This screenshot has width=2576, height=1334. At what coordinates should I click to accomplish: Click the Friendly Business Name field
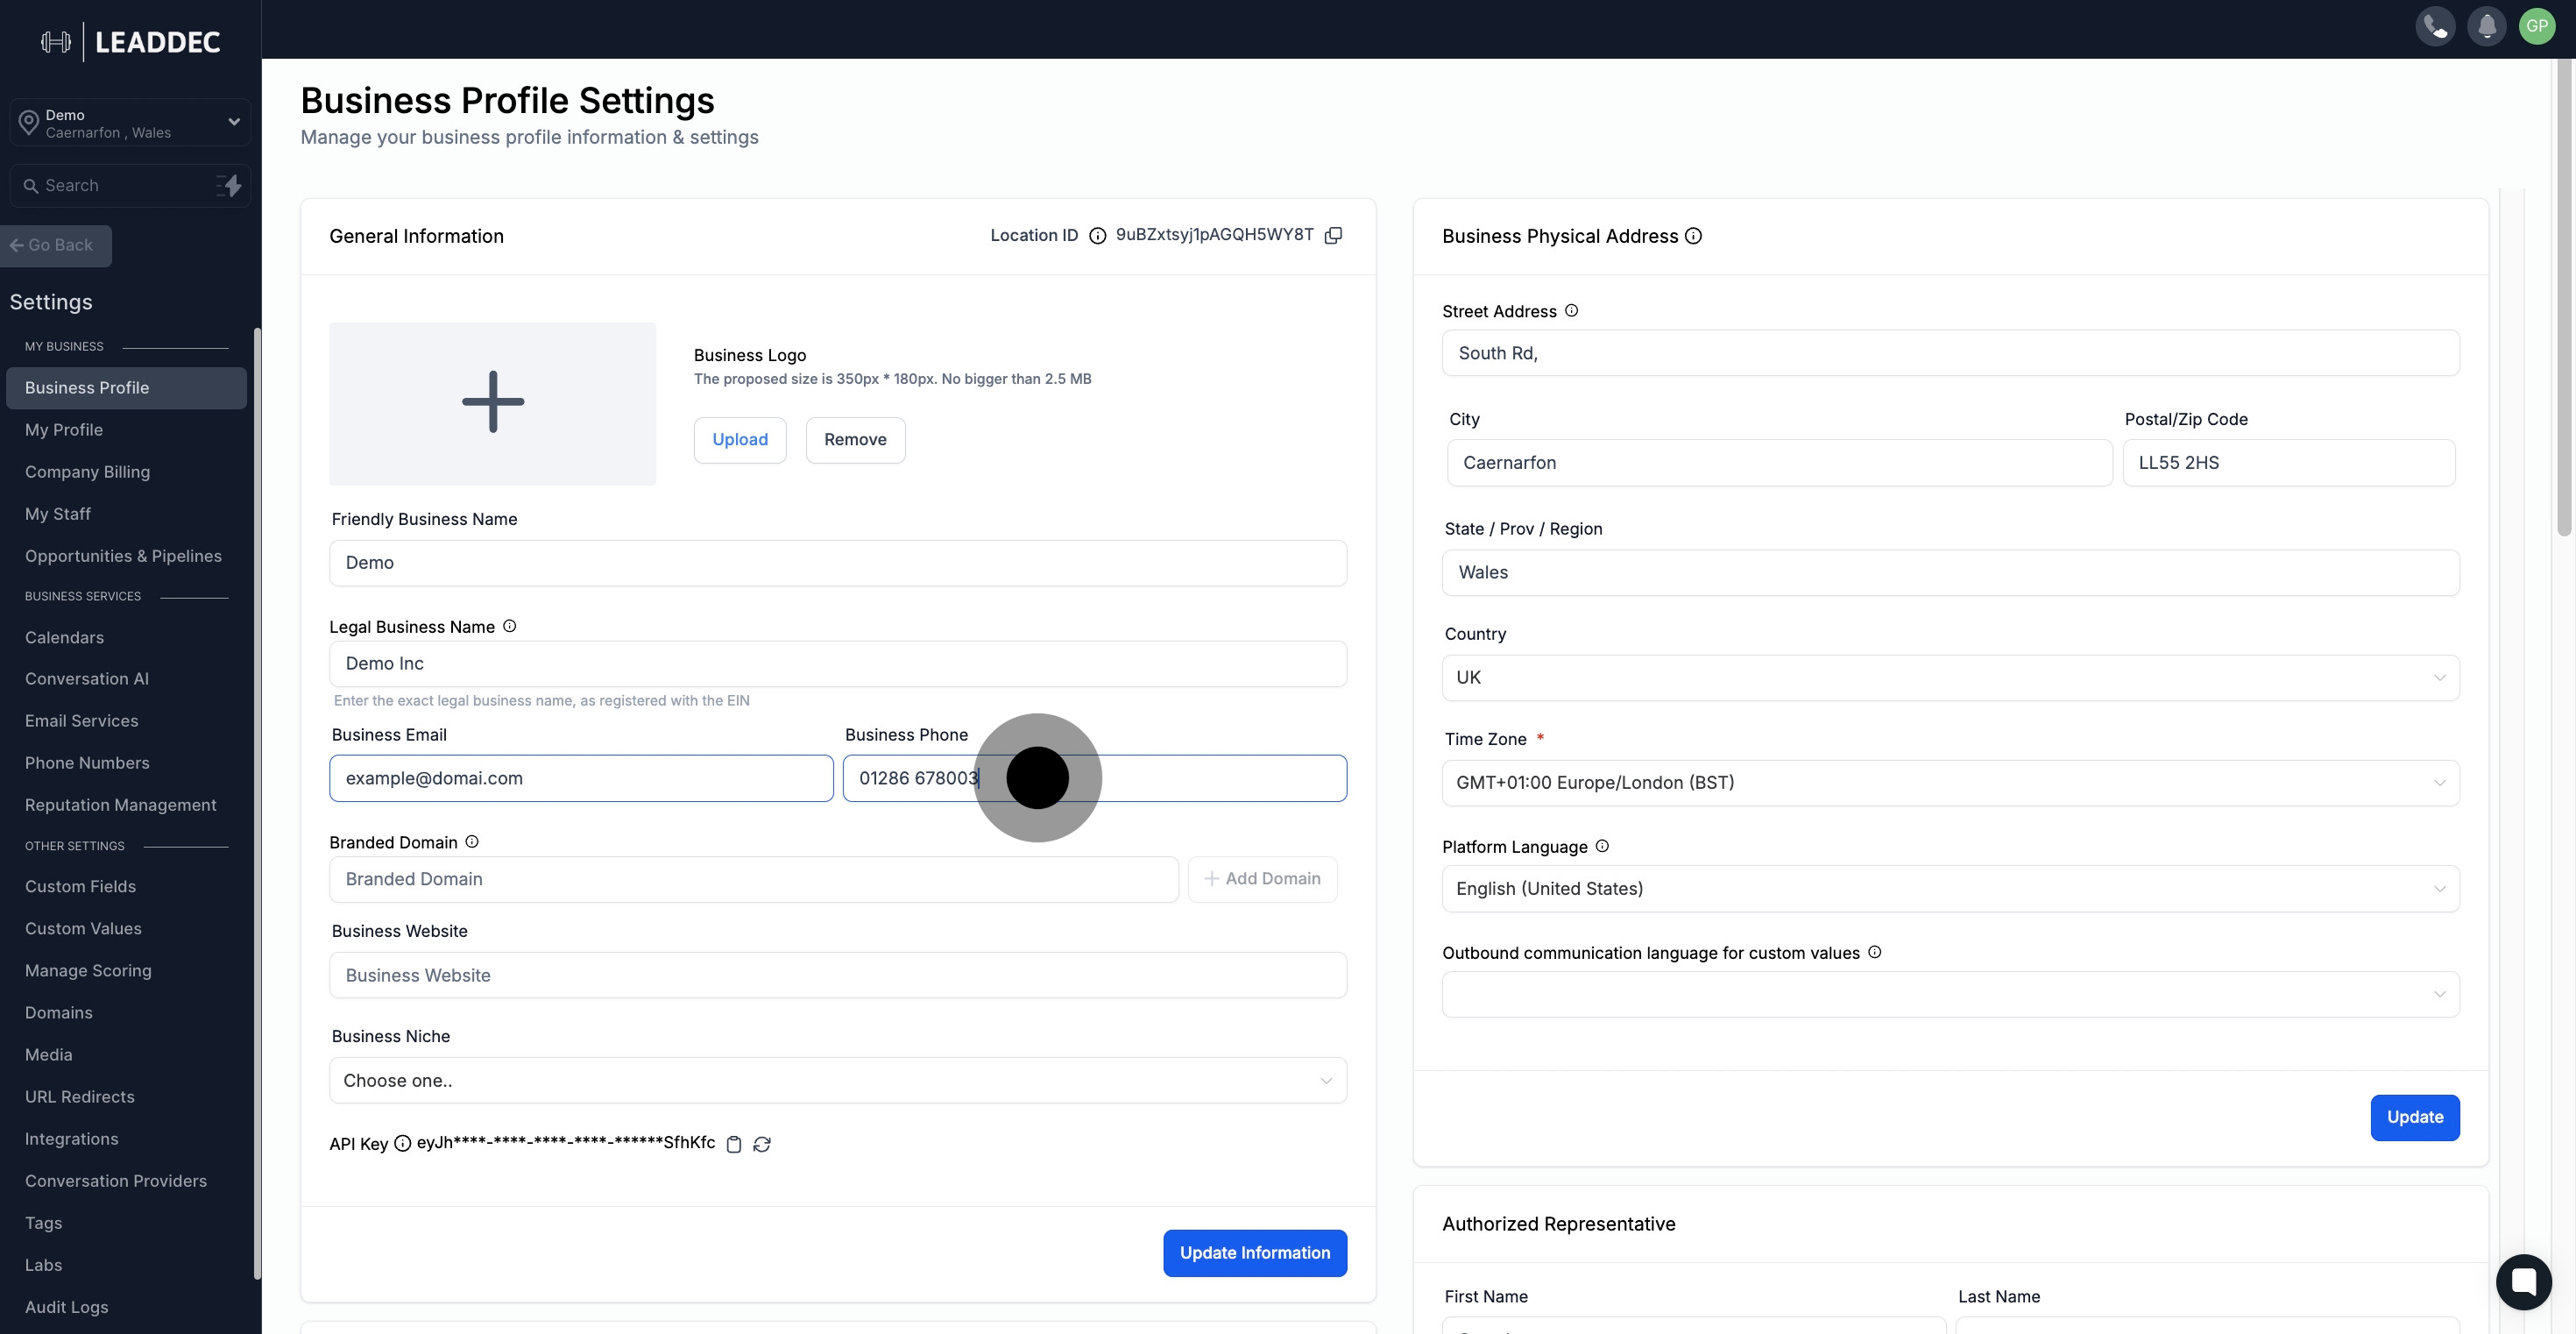pos(838,563)
